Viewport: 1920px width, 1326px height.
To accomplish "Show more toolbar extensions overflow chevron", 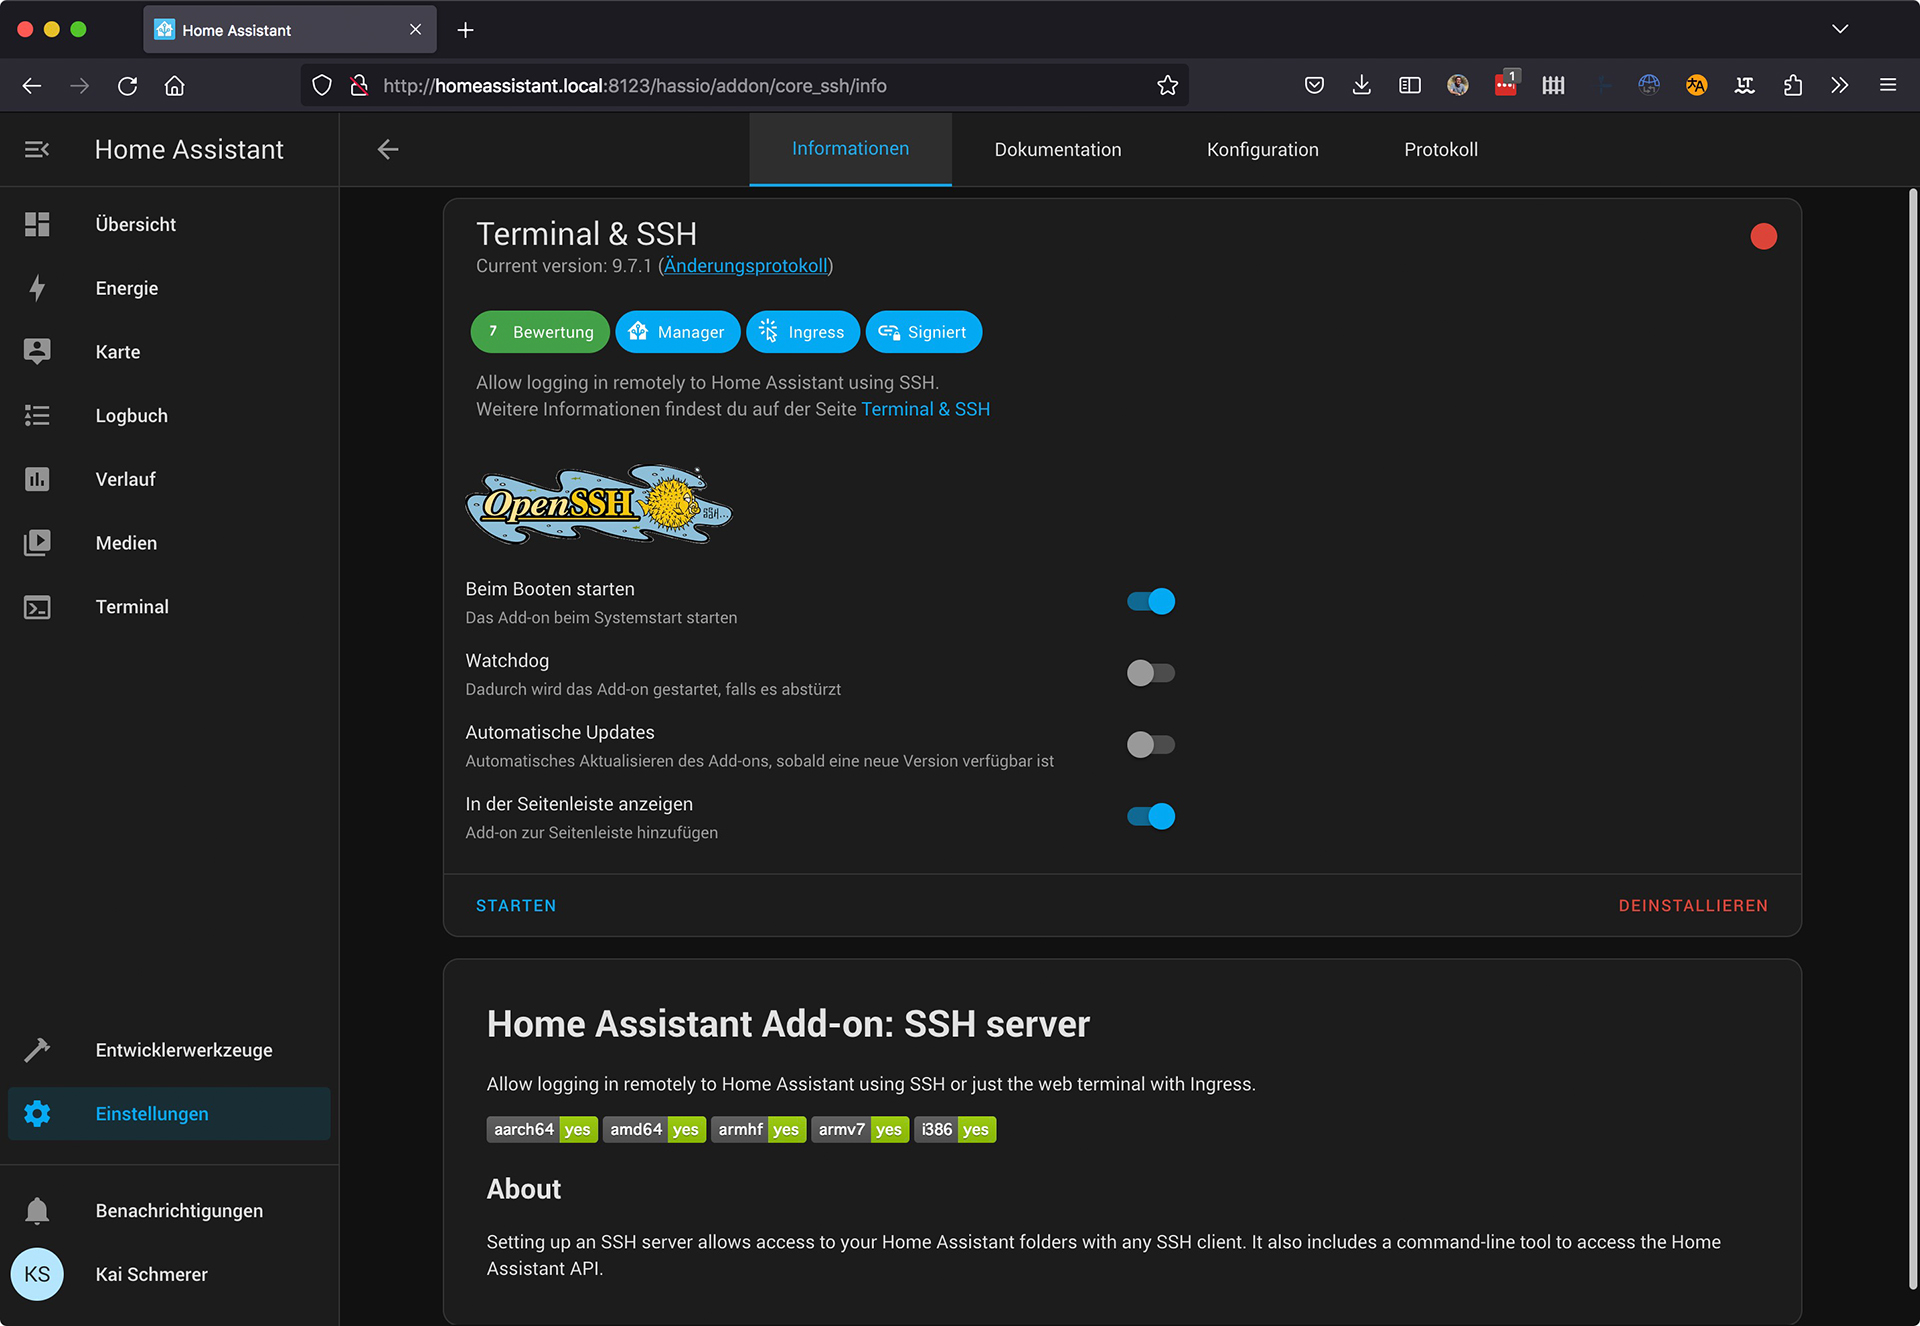I will click(x=1839, y=86).
